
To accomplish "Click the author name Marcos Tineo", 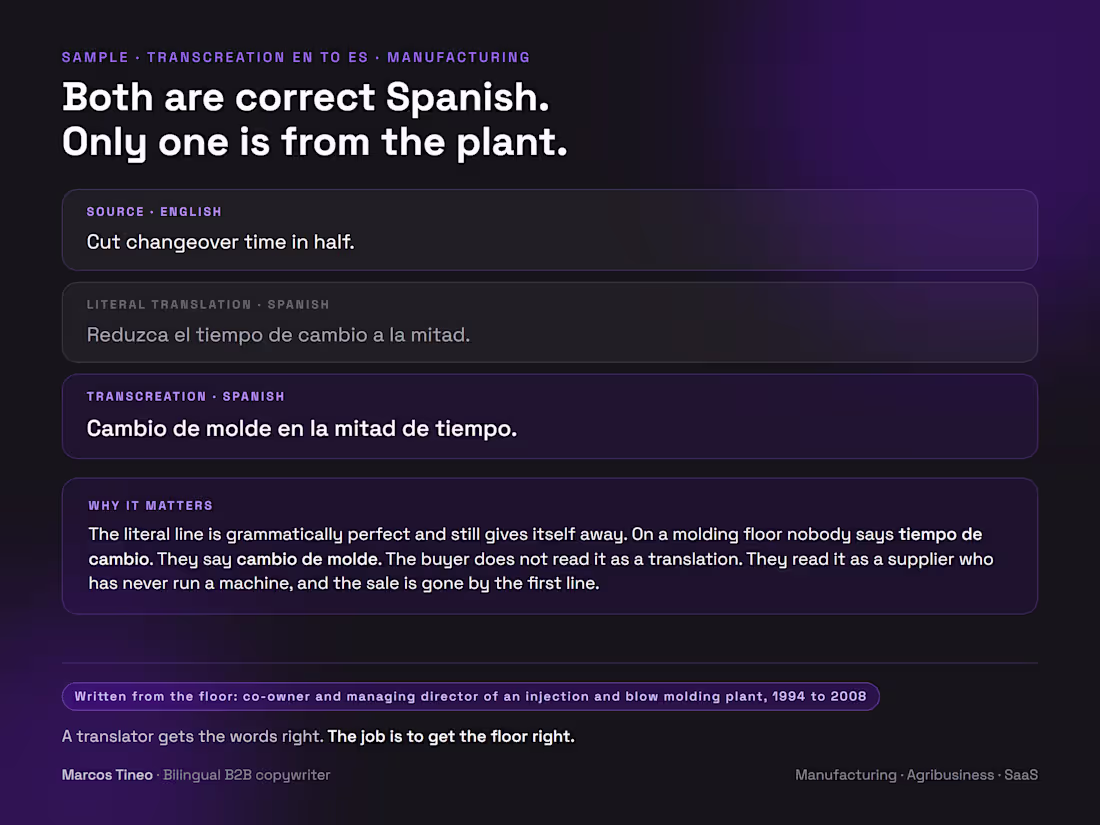I will click(x=107, y=775).
